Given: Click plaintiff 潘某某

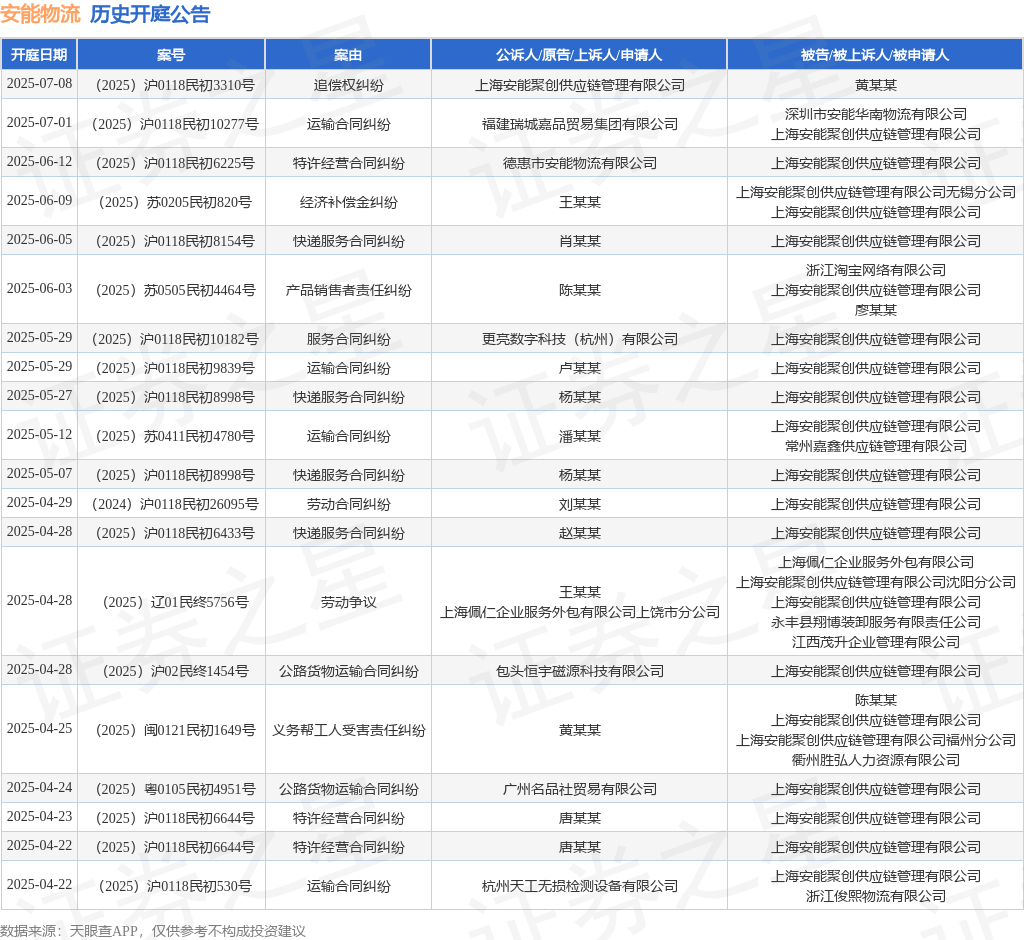Looking at the screenshot, I should (580, 436).
